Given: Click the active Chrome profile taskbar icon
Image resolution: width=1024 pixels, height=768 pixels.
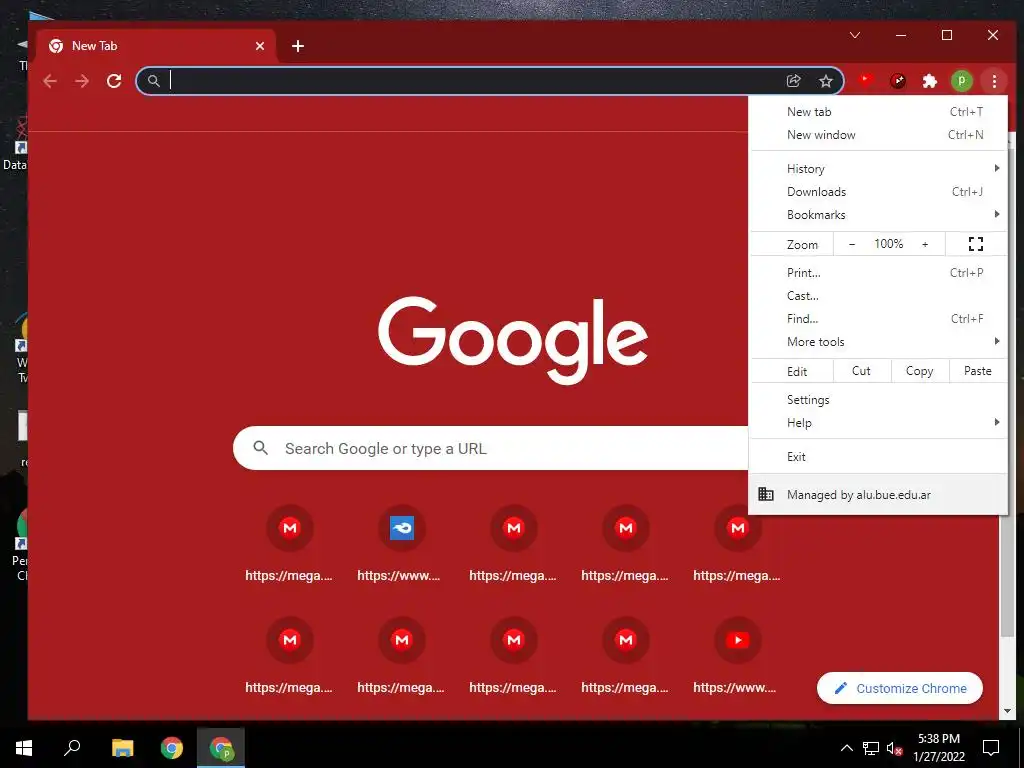Looking at the screenshot, I should 221,748.
